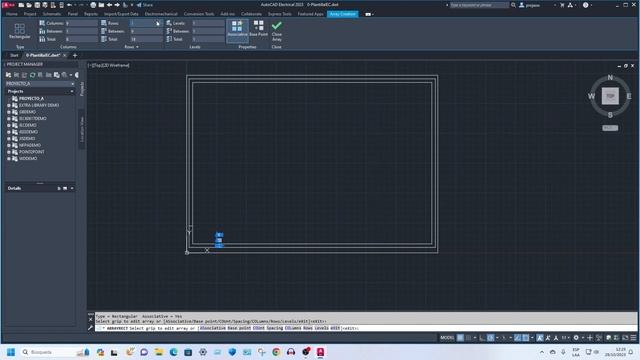640x360 pixels.
Task: Click the workspace switching gear icon
Action: coord(576,338)
